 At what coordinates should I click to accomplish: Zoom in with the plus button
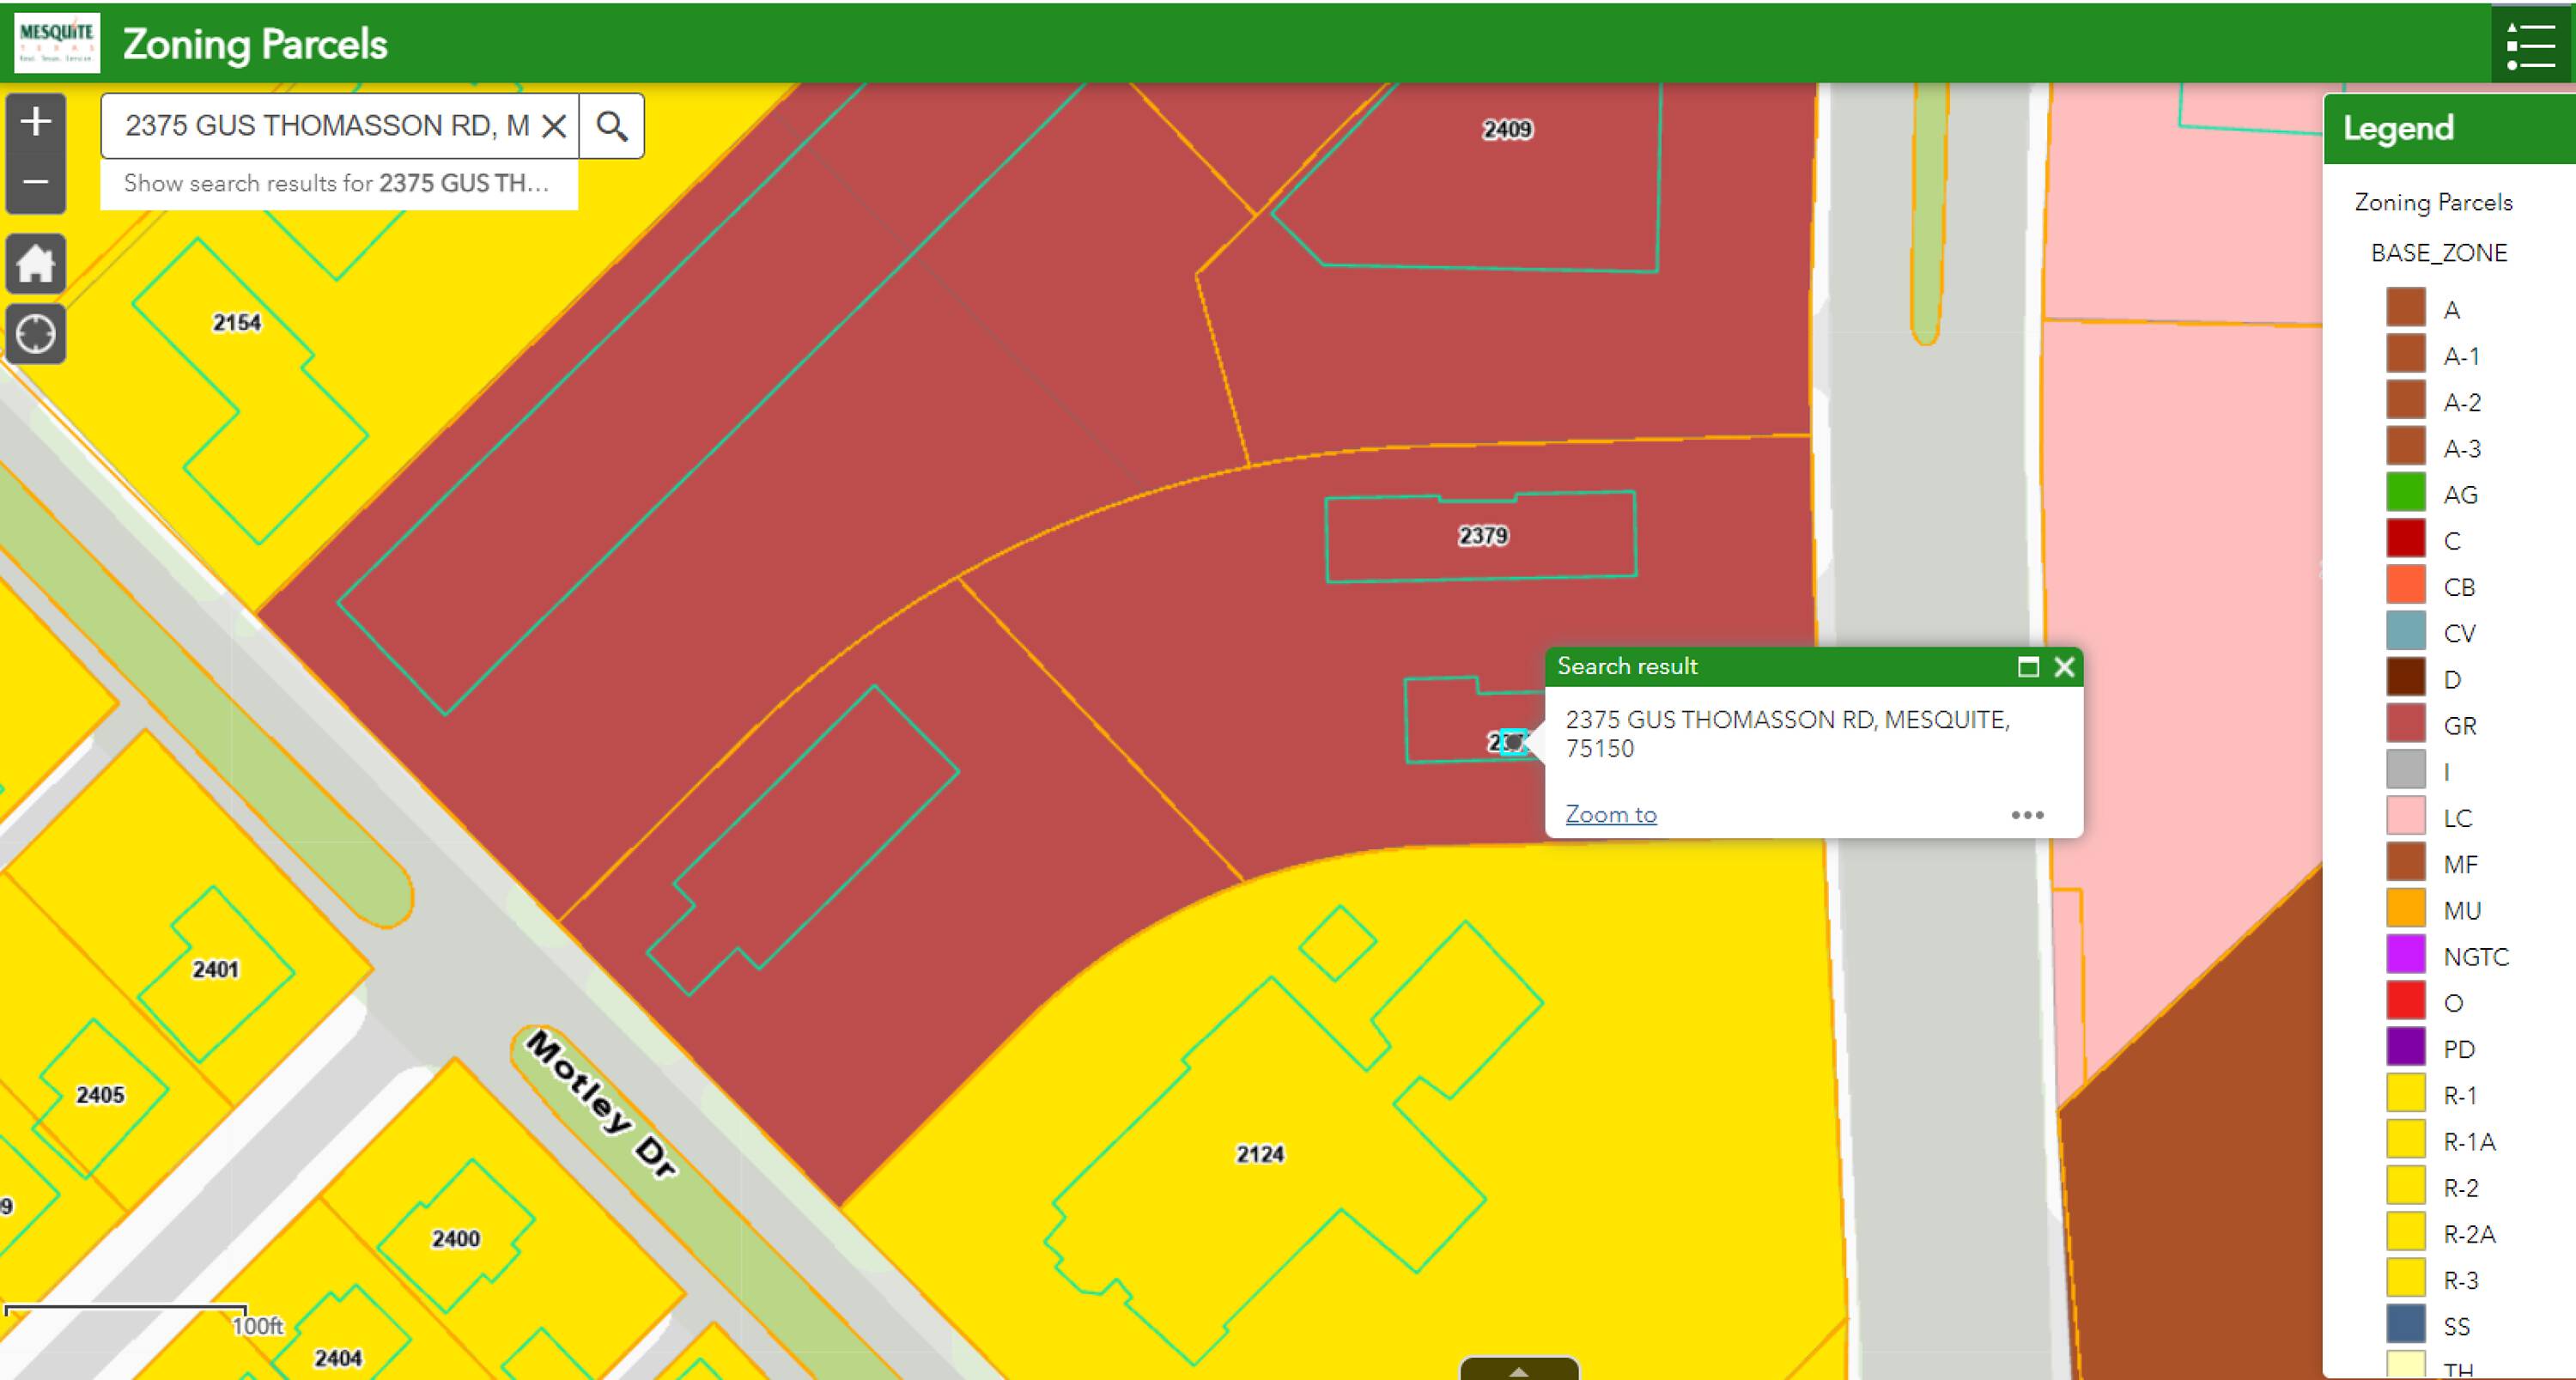(x=36, y=122)
